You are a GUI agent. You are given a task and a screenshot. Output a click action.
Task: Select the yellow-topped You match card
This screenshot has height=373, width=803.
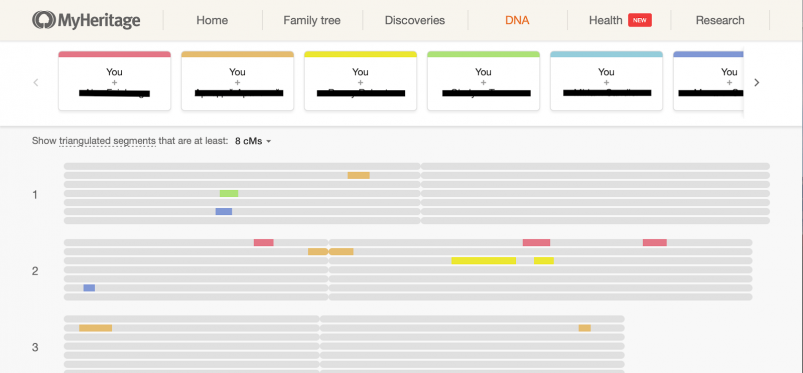point(361,81)
